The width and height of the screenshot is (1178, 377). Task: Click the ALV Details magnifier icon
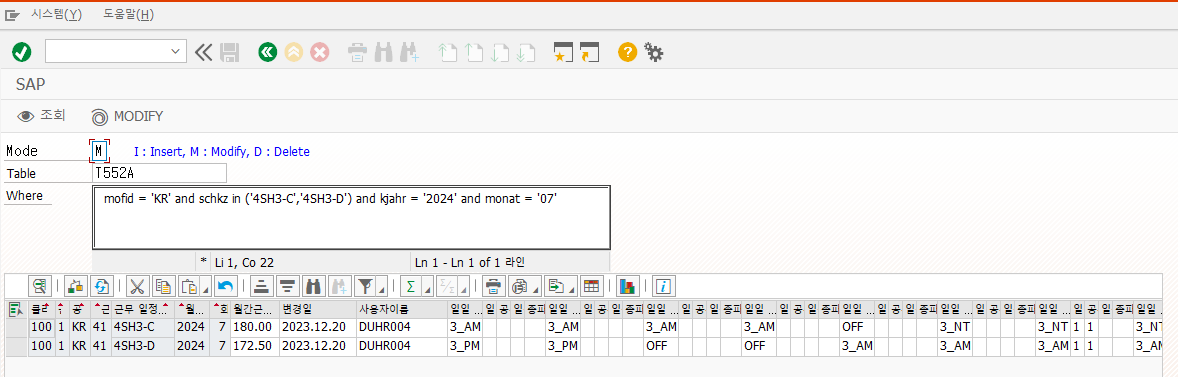pyautogui.click(x=40, y=286)
